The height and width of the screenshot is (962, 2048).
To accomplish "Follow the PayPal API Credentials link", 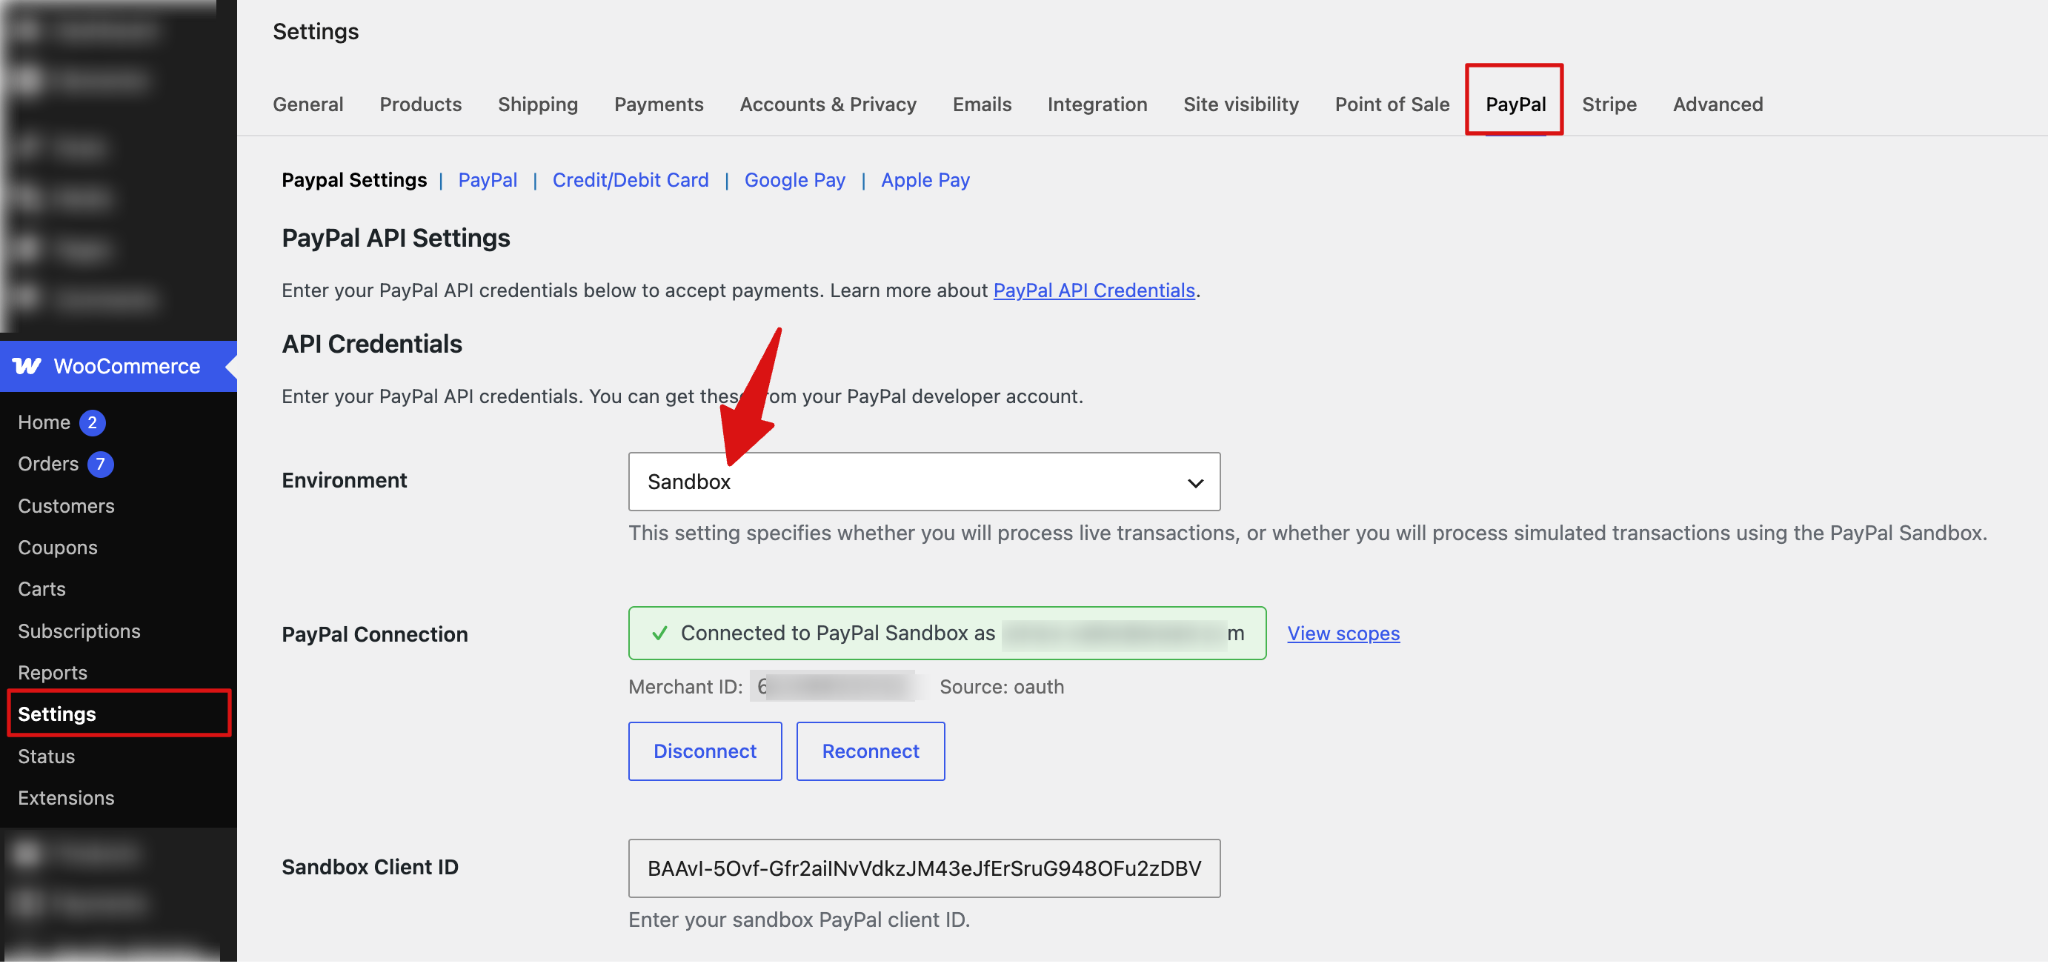I will coord(1094,290).
